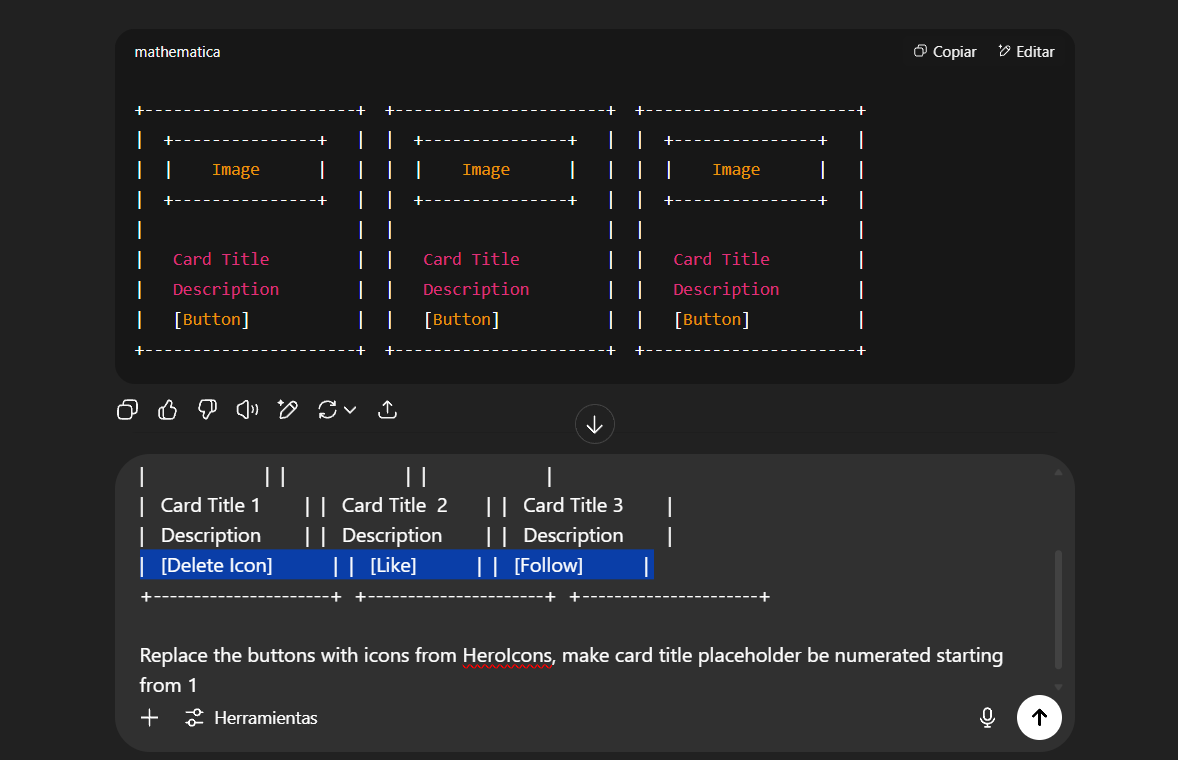Click the 'mathematica' code language label
This screenshot has height=760, width=1178.
(177, 52)
